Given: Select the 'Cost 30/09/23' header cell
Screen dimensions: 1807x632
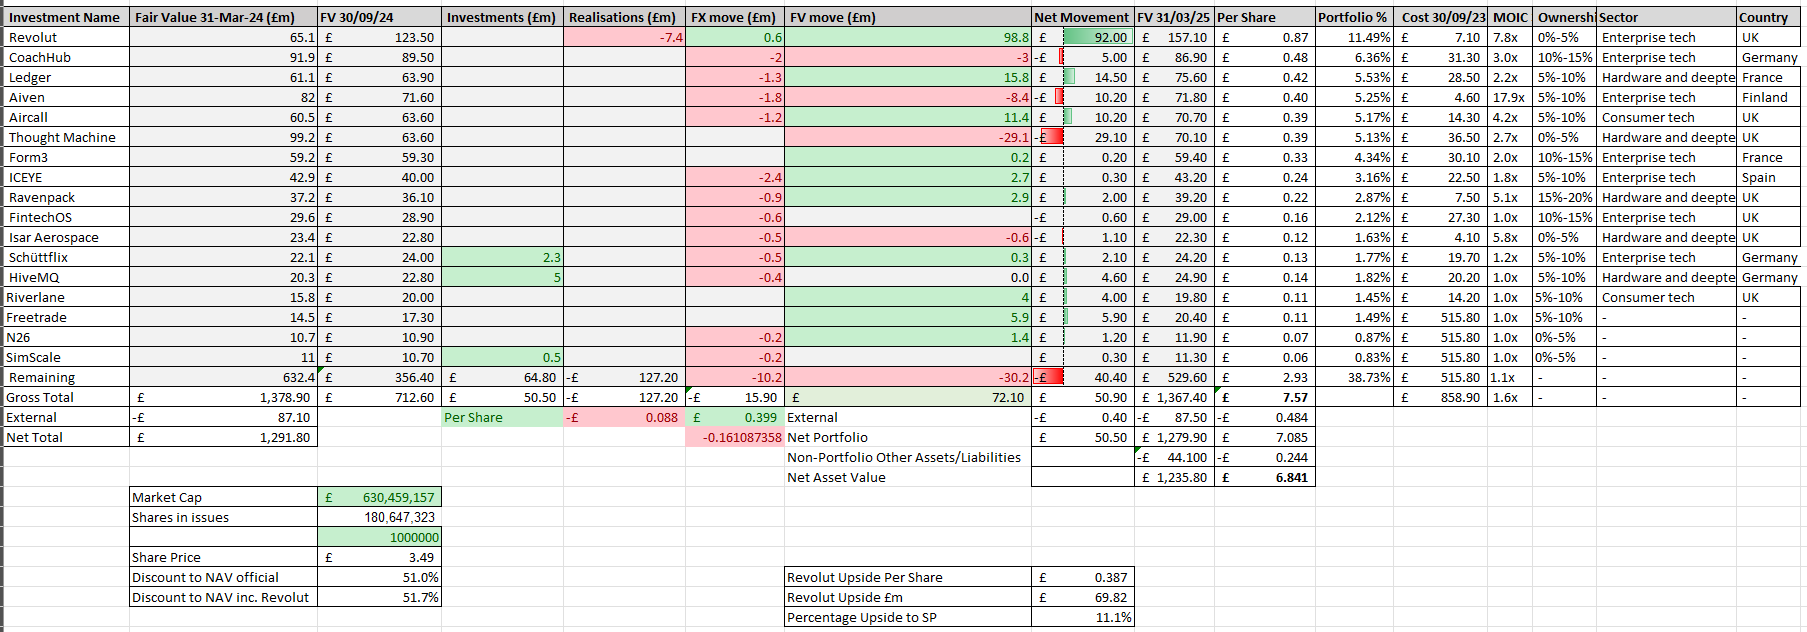Looking at the screenshot, I should coord(1442,17).
